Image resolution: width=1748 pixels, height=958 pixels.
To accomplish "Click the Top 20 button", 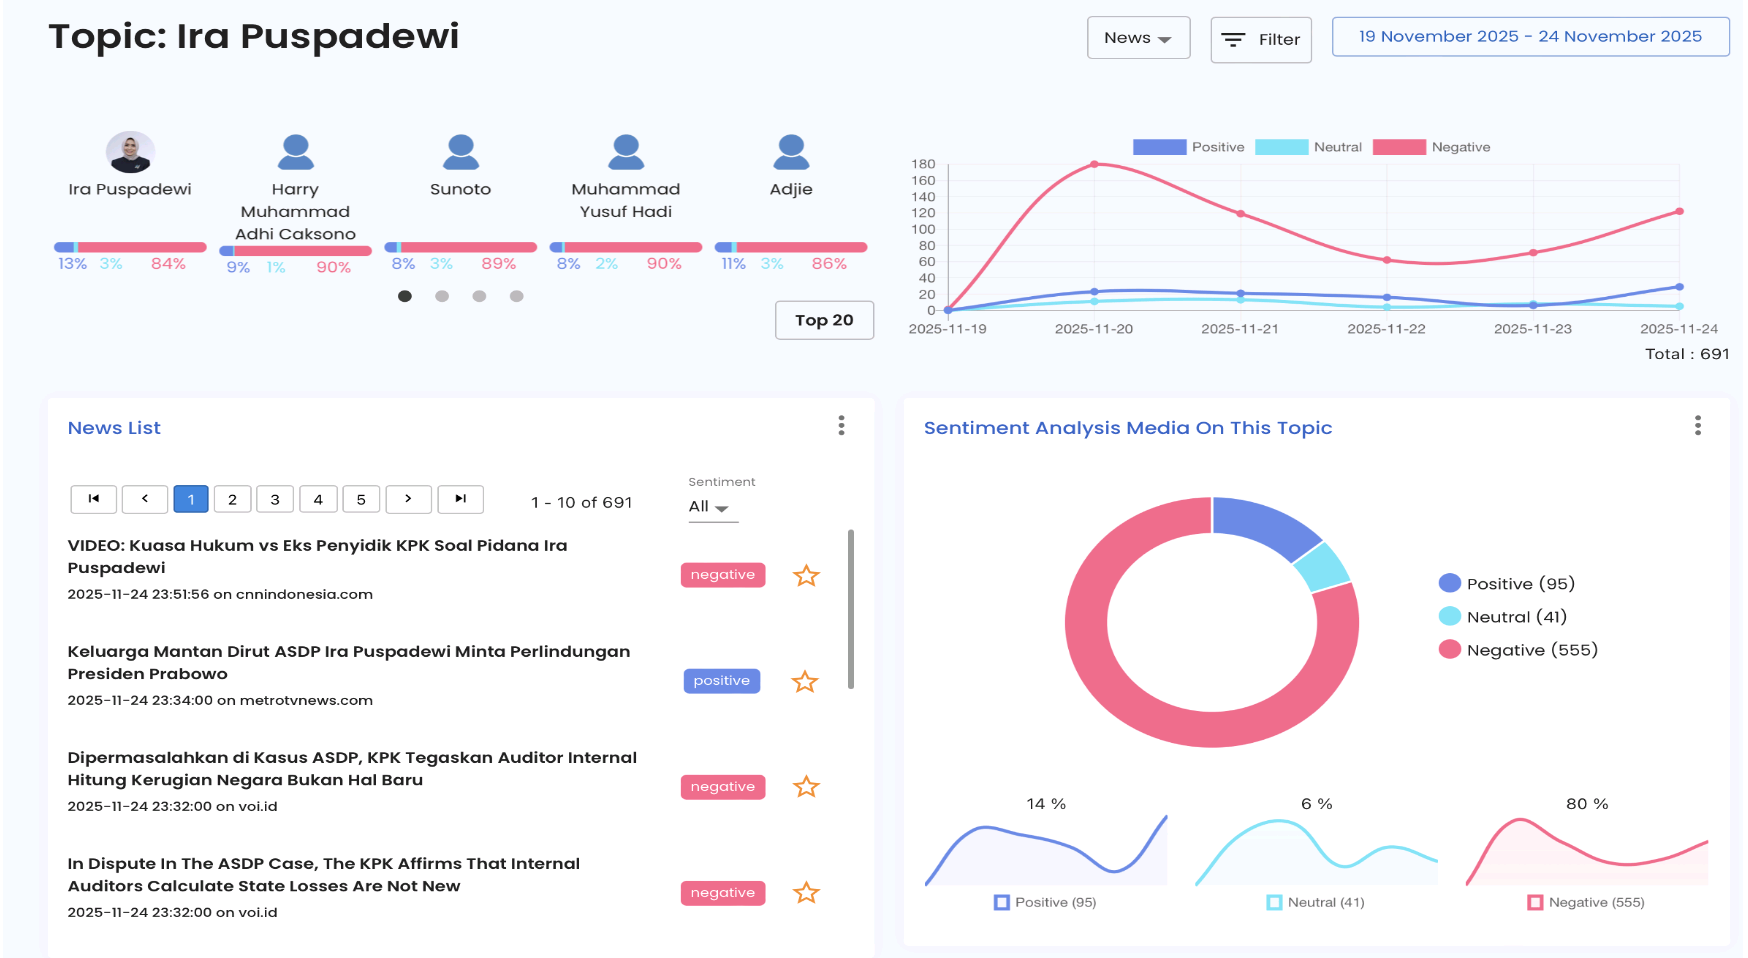I will pyautogui.click(x=824, y=320).
